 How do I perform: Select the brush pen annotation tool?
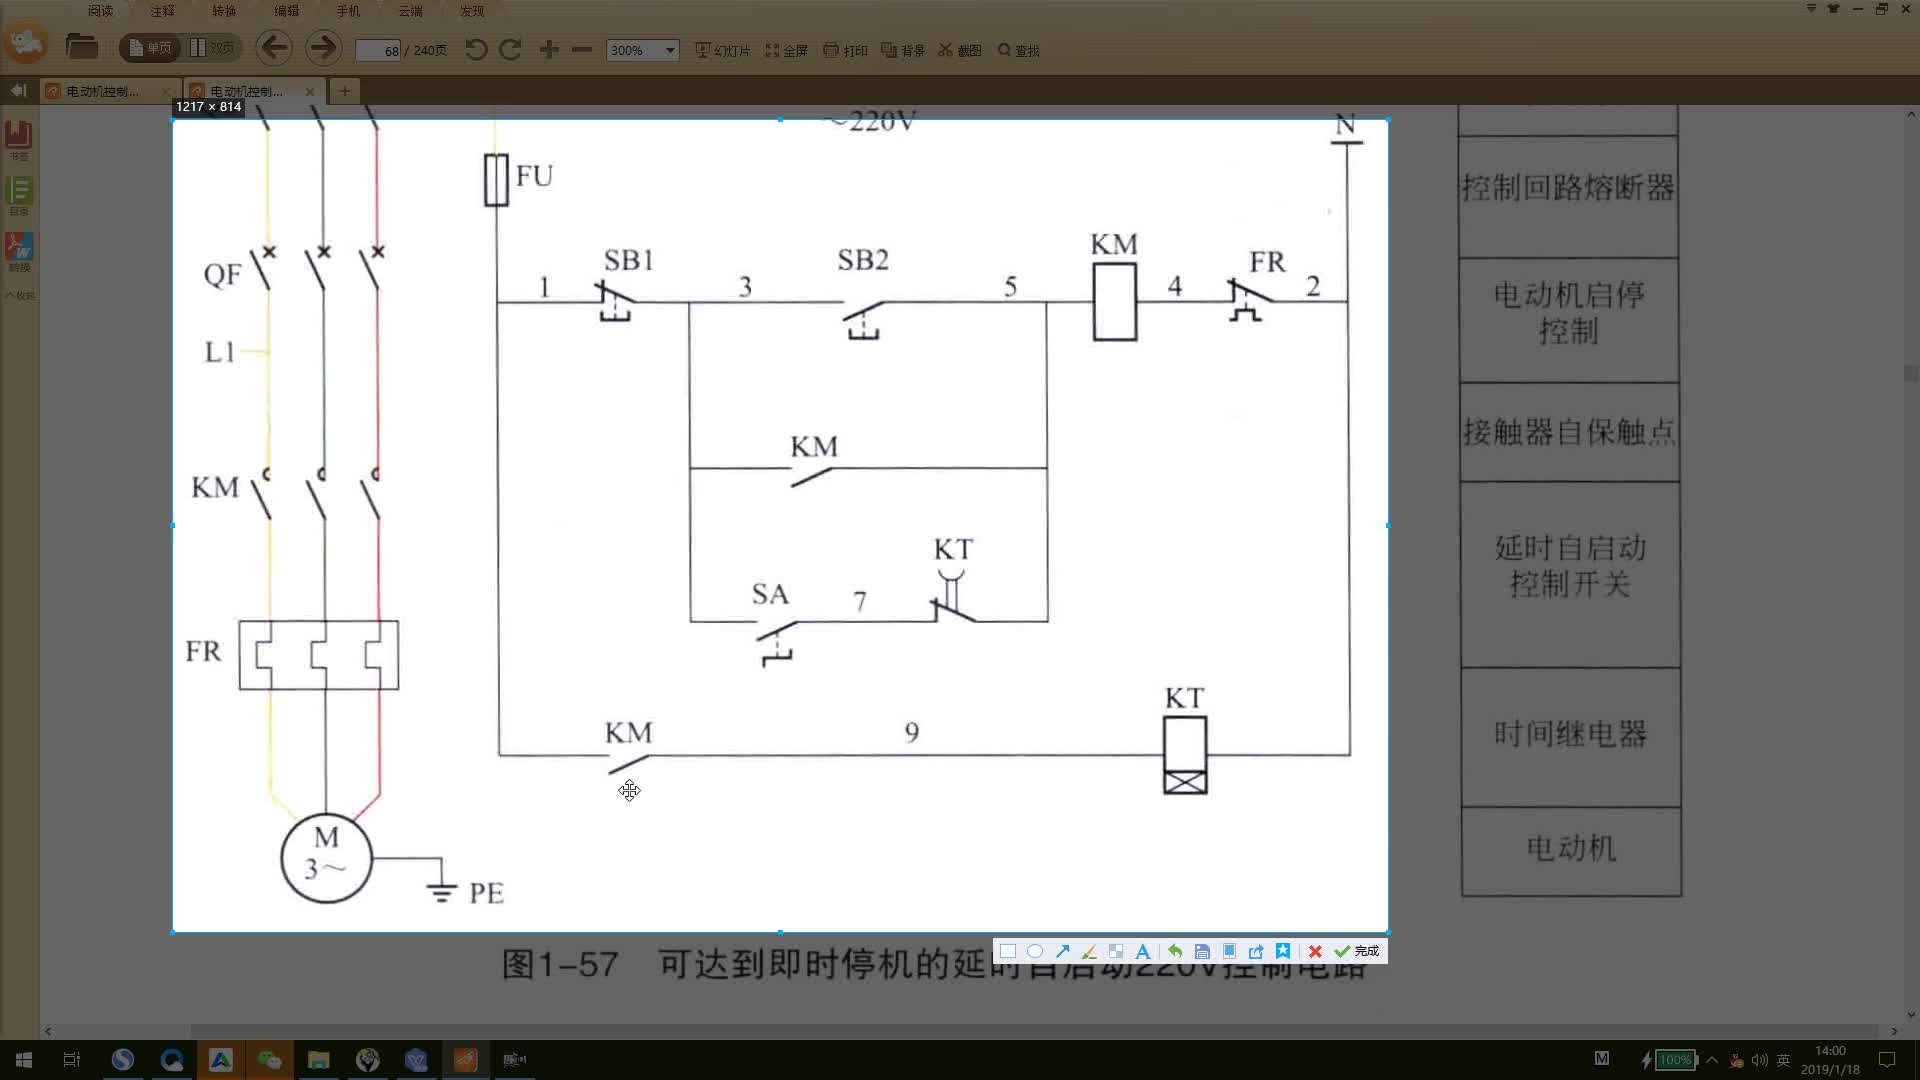click(x=1089, y=951)
